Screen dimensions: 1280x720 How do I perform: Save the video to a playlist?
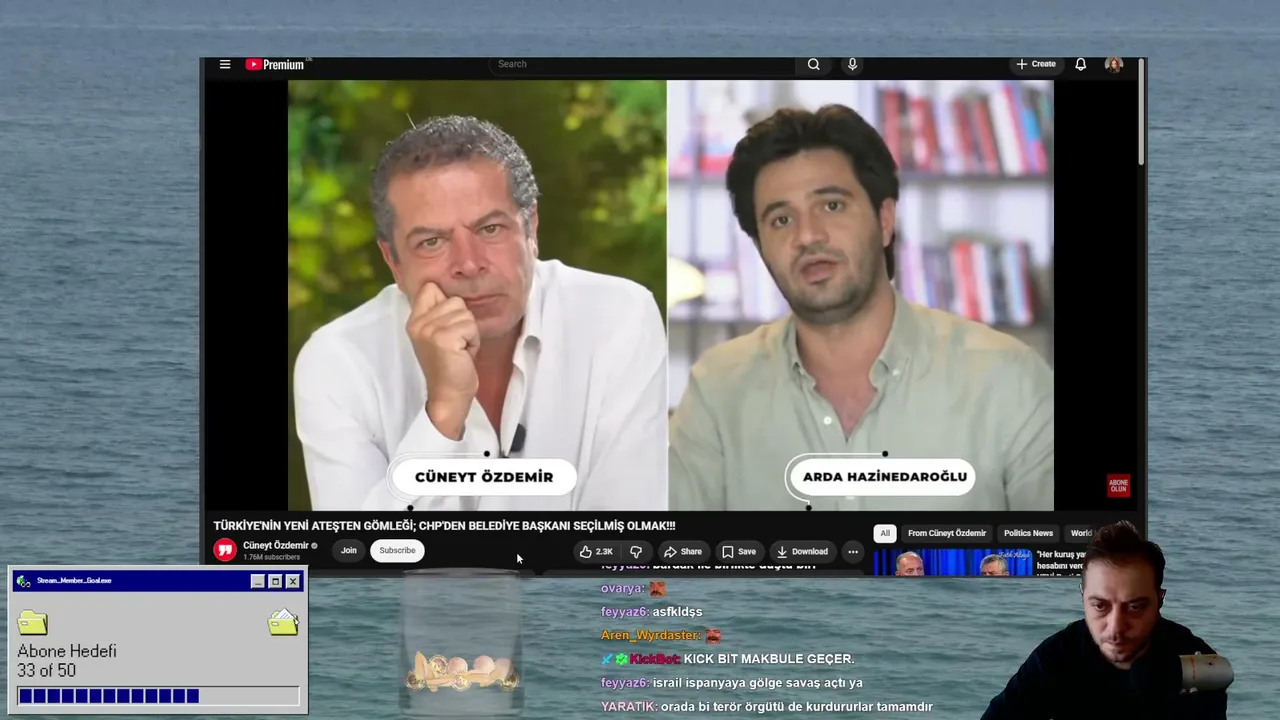[739, 551]
